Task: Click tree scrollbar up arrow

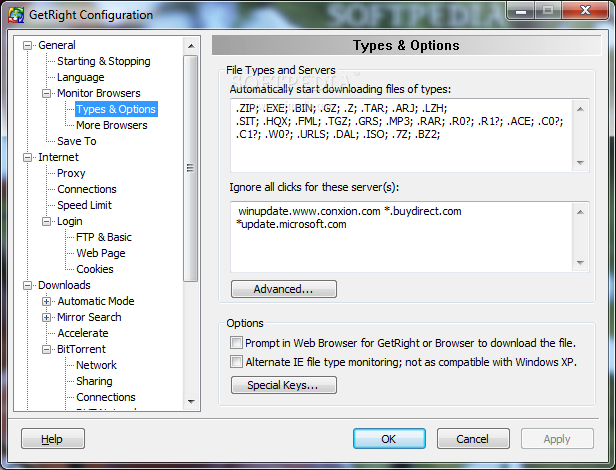Action: 191,46
